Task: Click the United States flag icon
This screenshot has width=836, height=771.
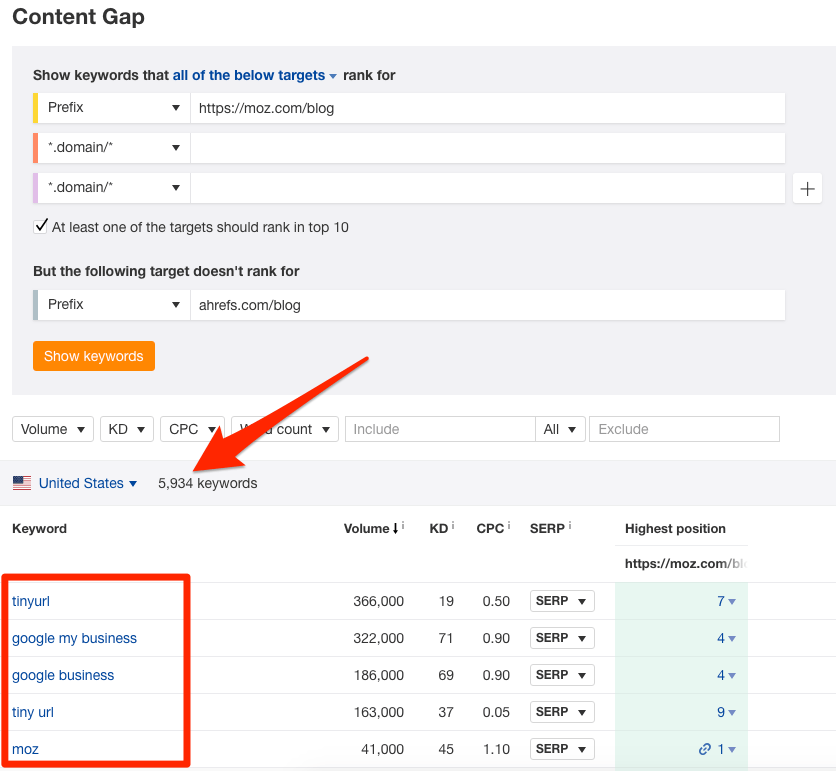Action: coord(22,483)
